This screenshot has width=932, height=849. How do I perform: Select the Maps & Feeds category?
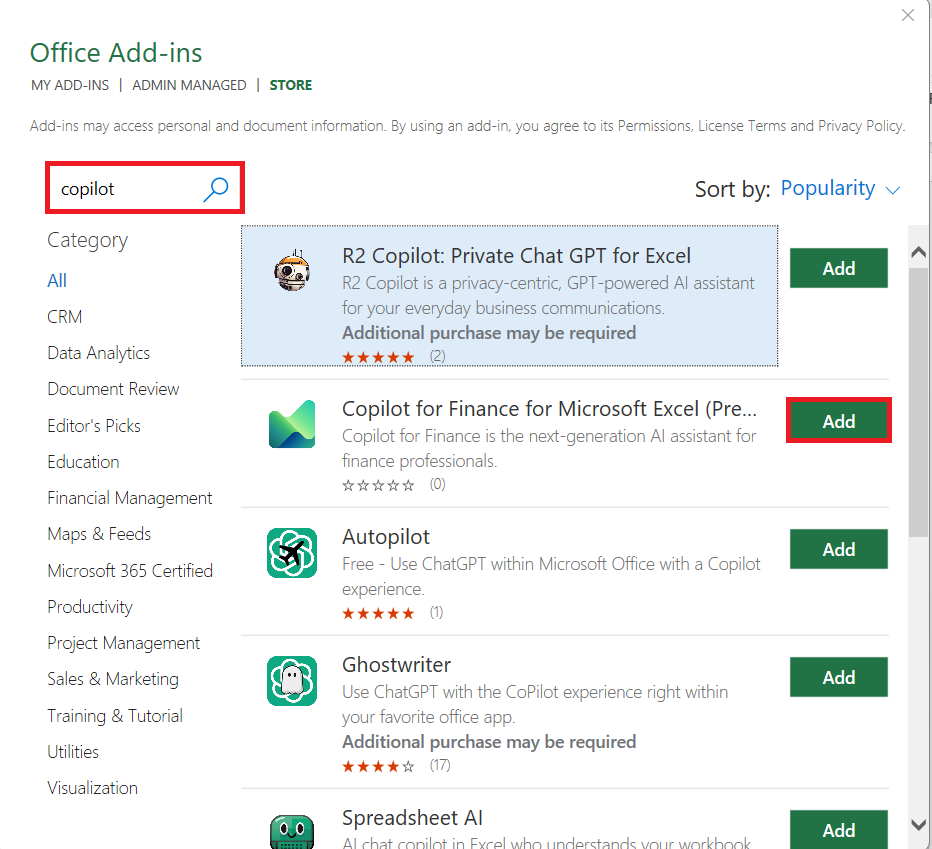point(99,534)
